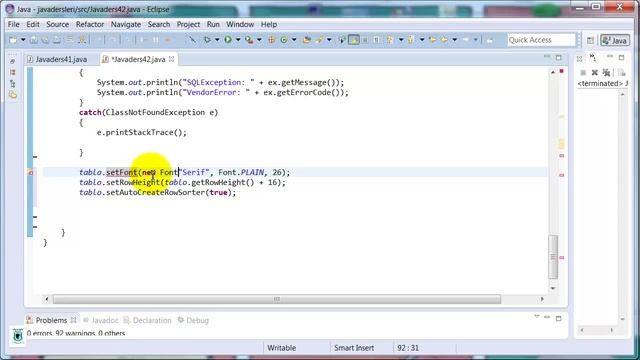The width and height of the screenshot is (640, 360).
Task: Click the Back navigation arrow icon
Action: (444, 40)
